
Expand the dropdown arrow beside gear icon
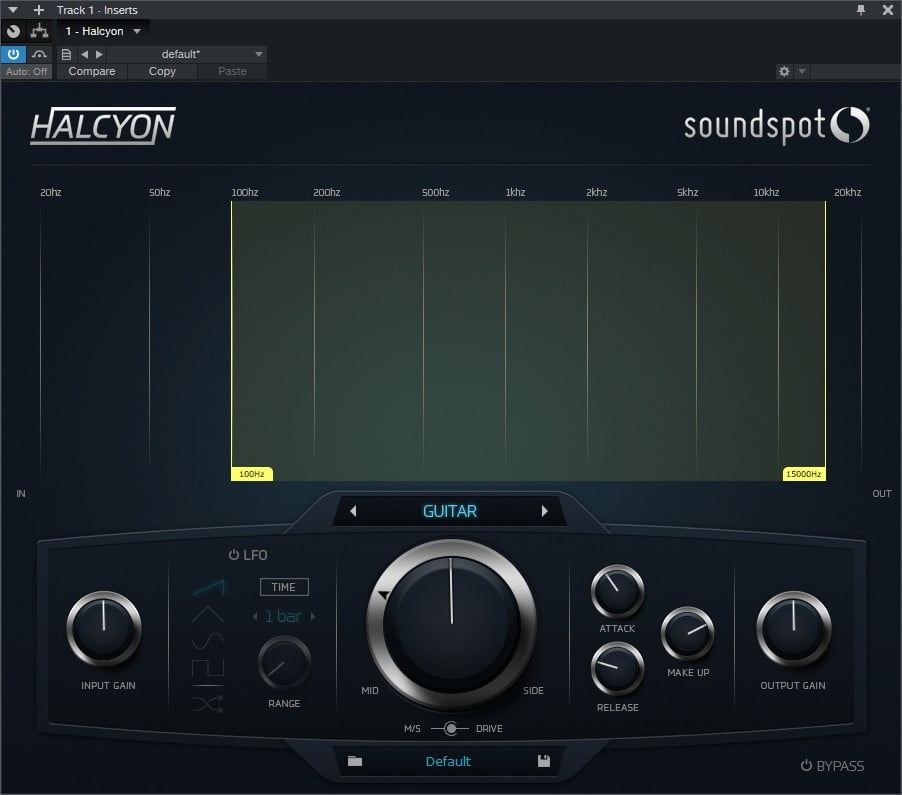pyautogui.click(x=802, y=71)
